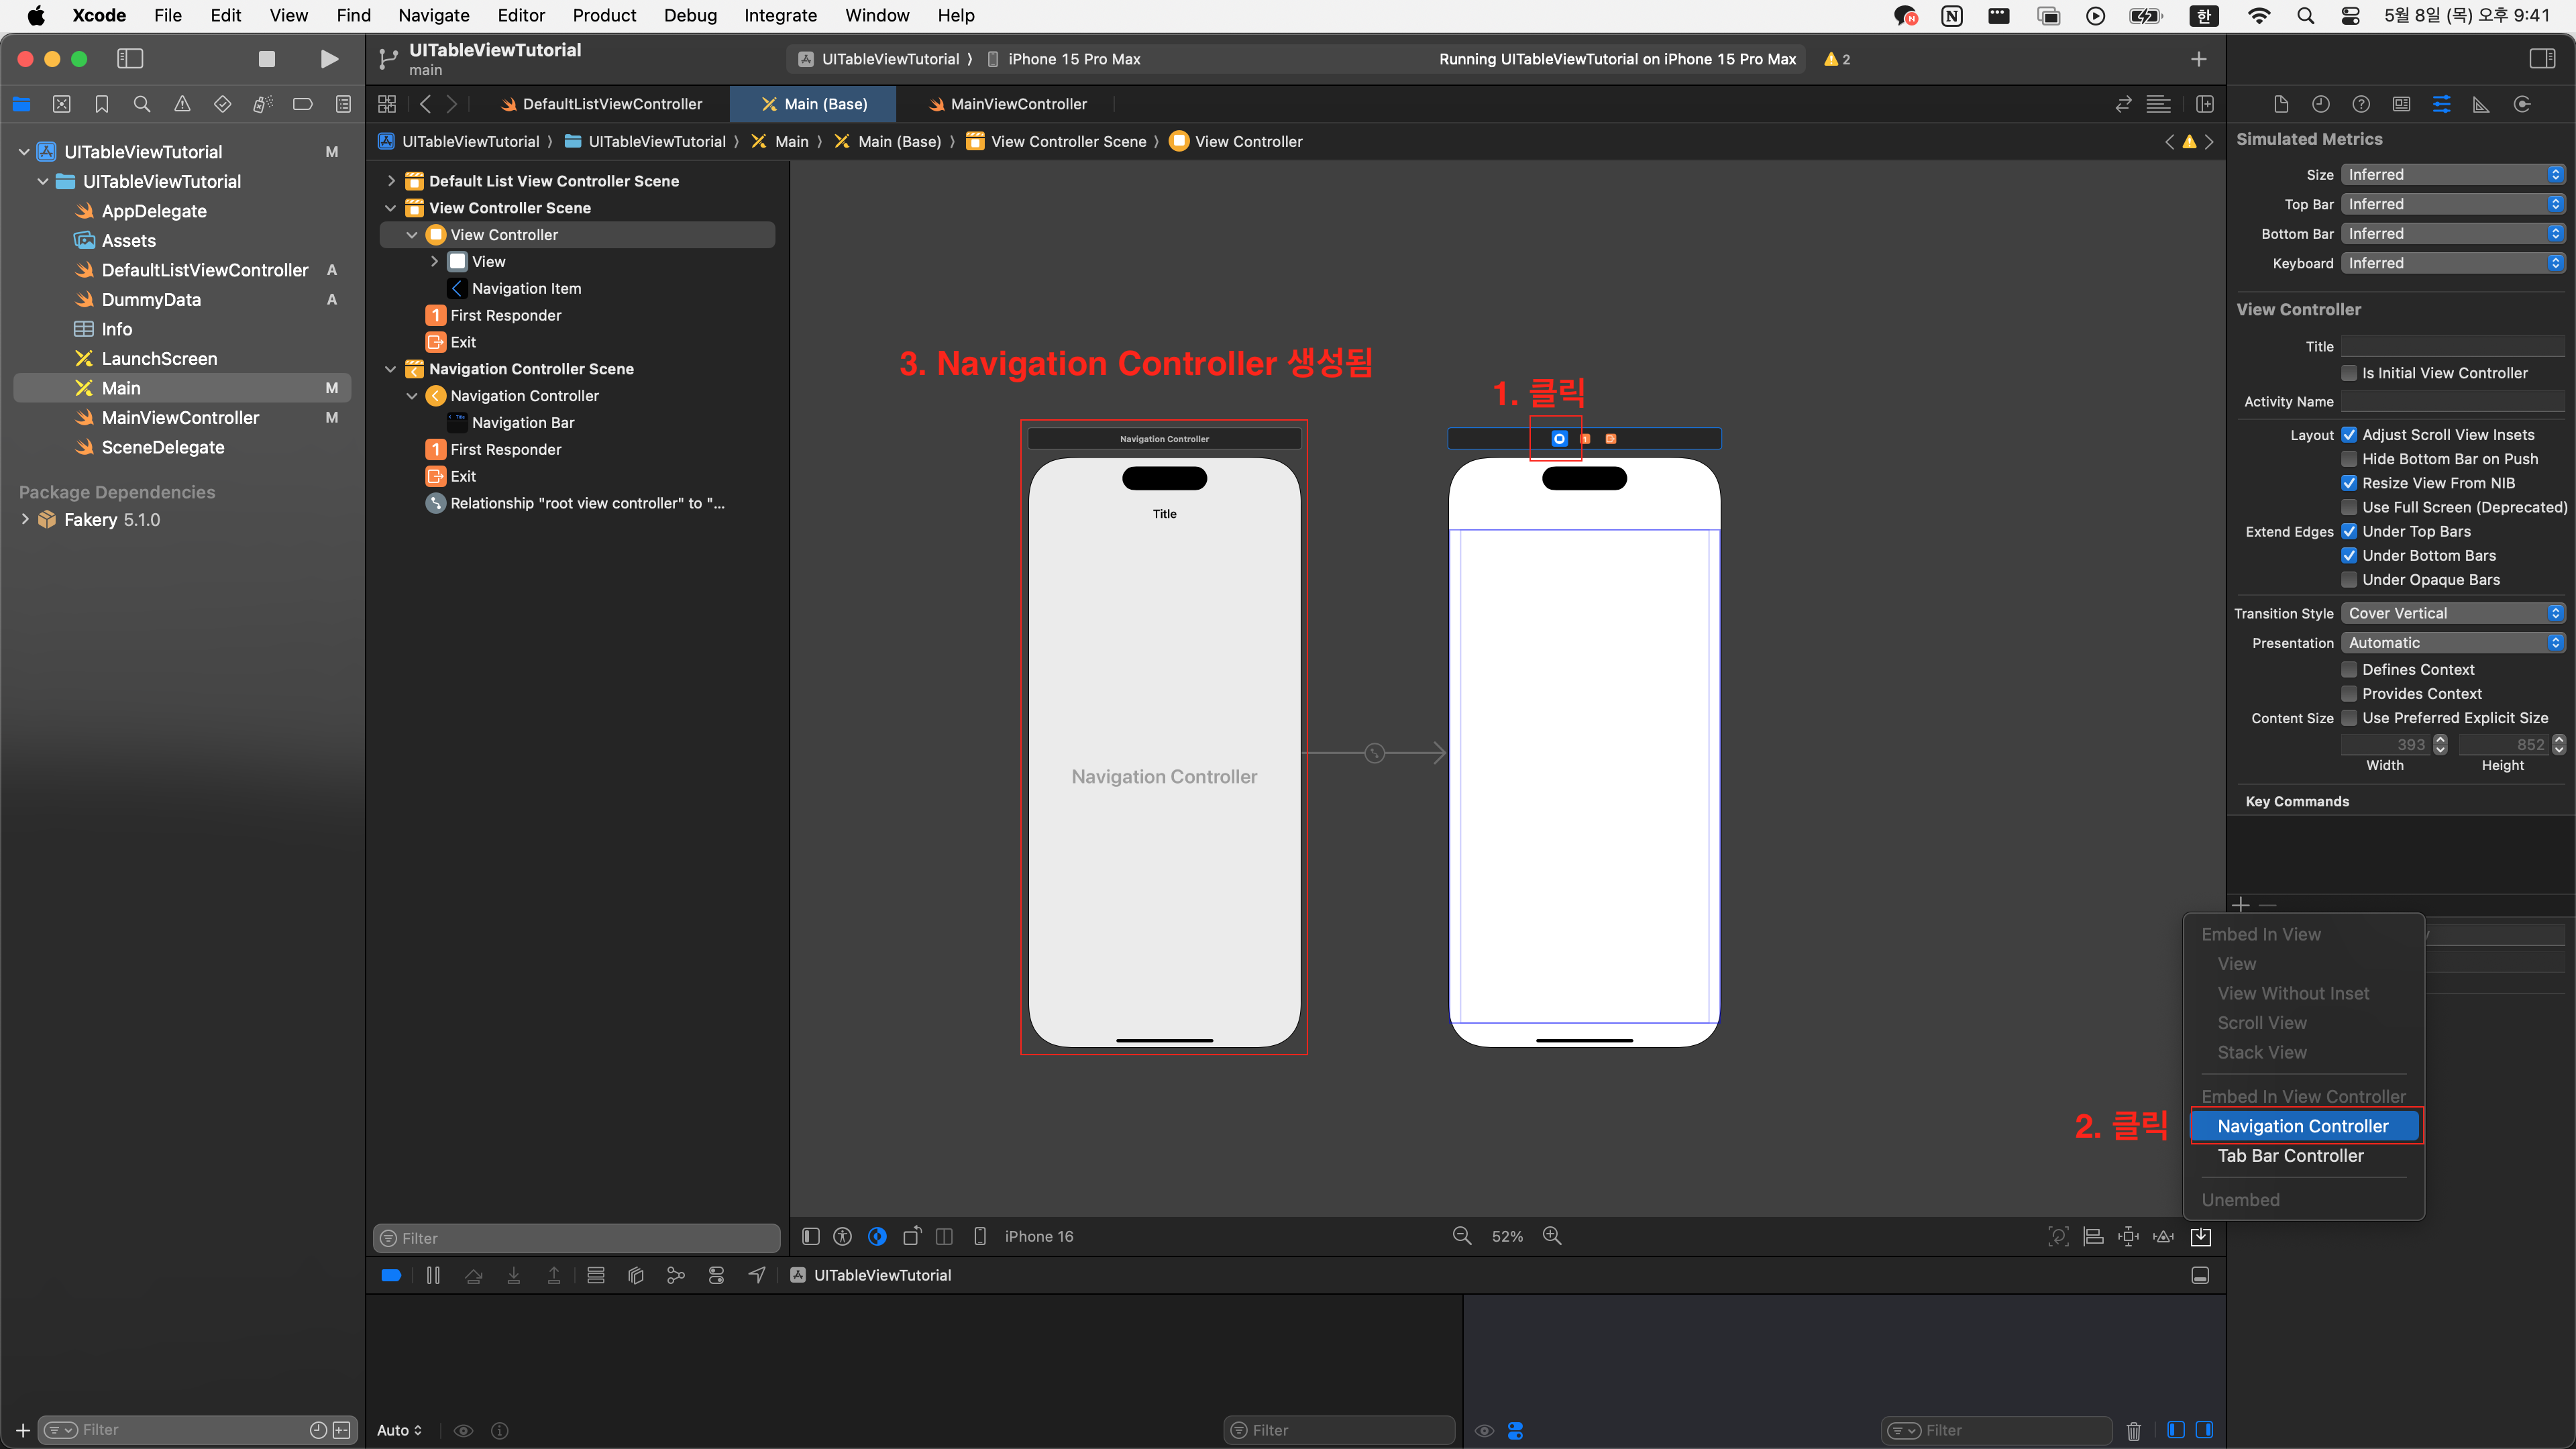The width and height of the screenshot is (2576, 1449).
Task: Open the Debug menu
Action: (x=690, y=15)
